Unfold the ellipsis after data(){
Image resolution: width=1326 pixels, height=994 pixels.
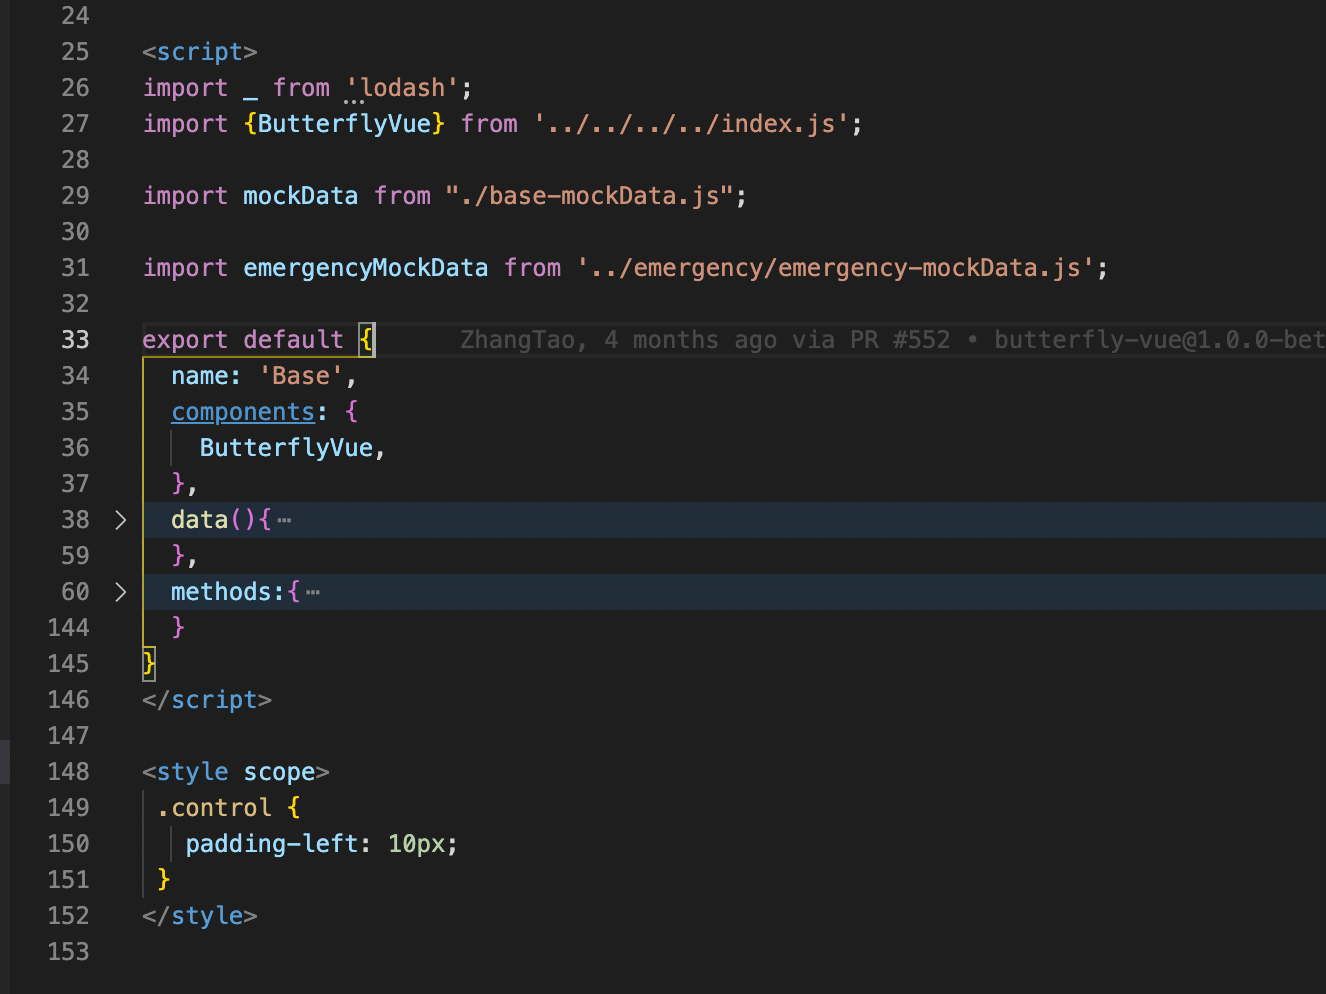(x=285, y=520)
